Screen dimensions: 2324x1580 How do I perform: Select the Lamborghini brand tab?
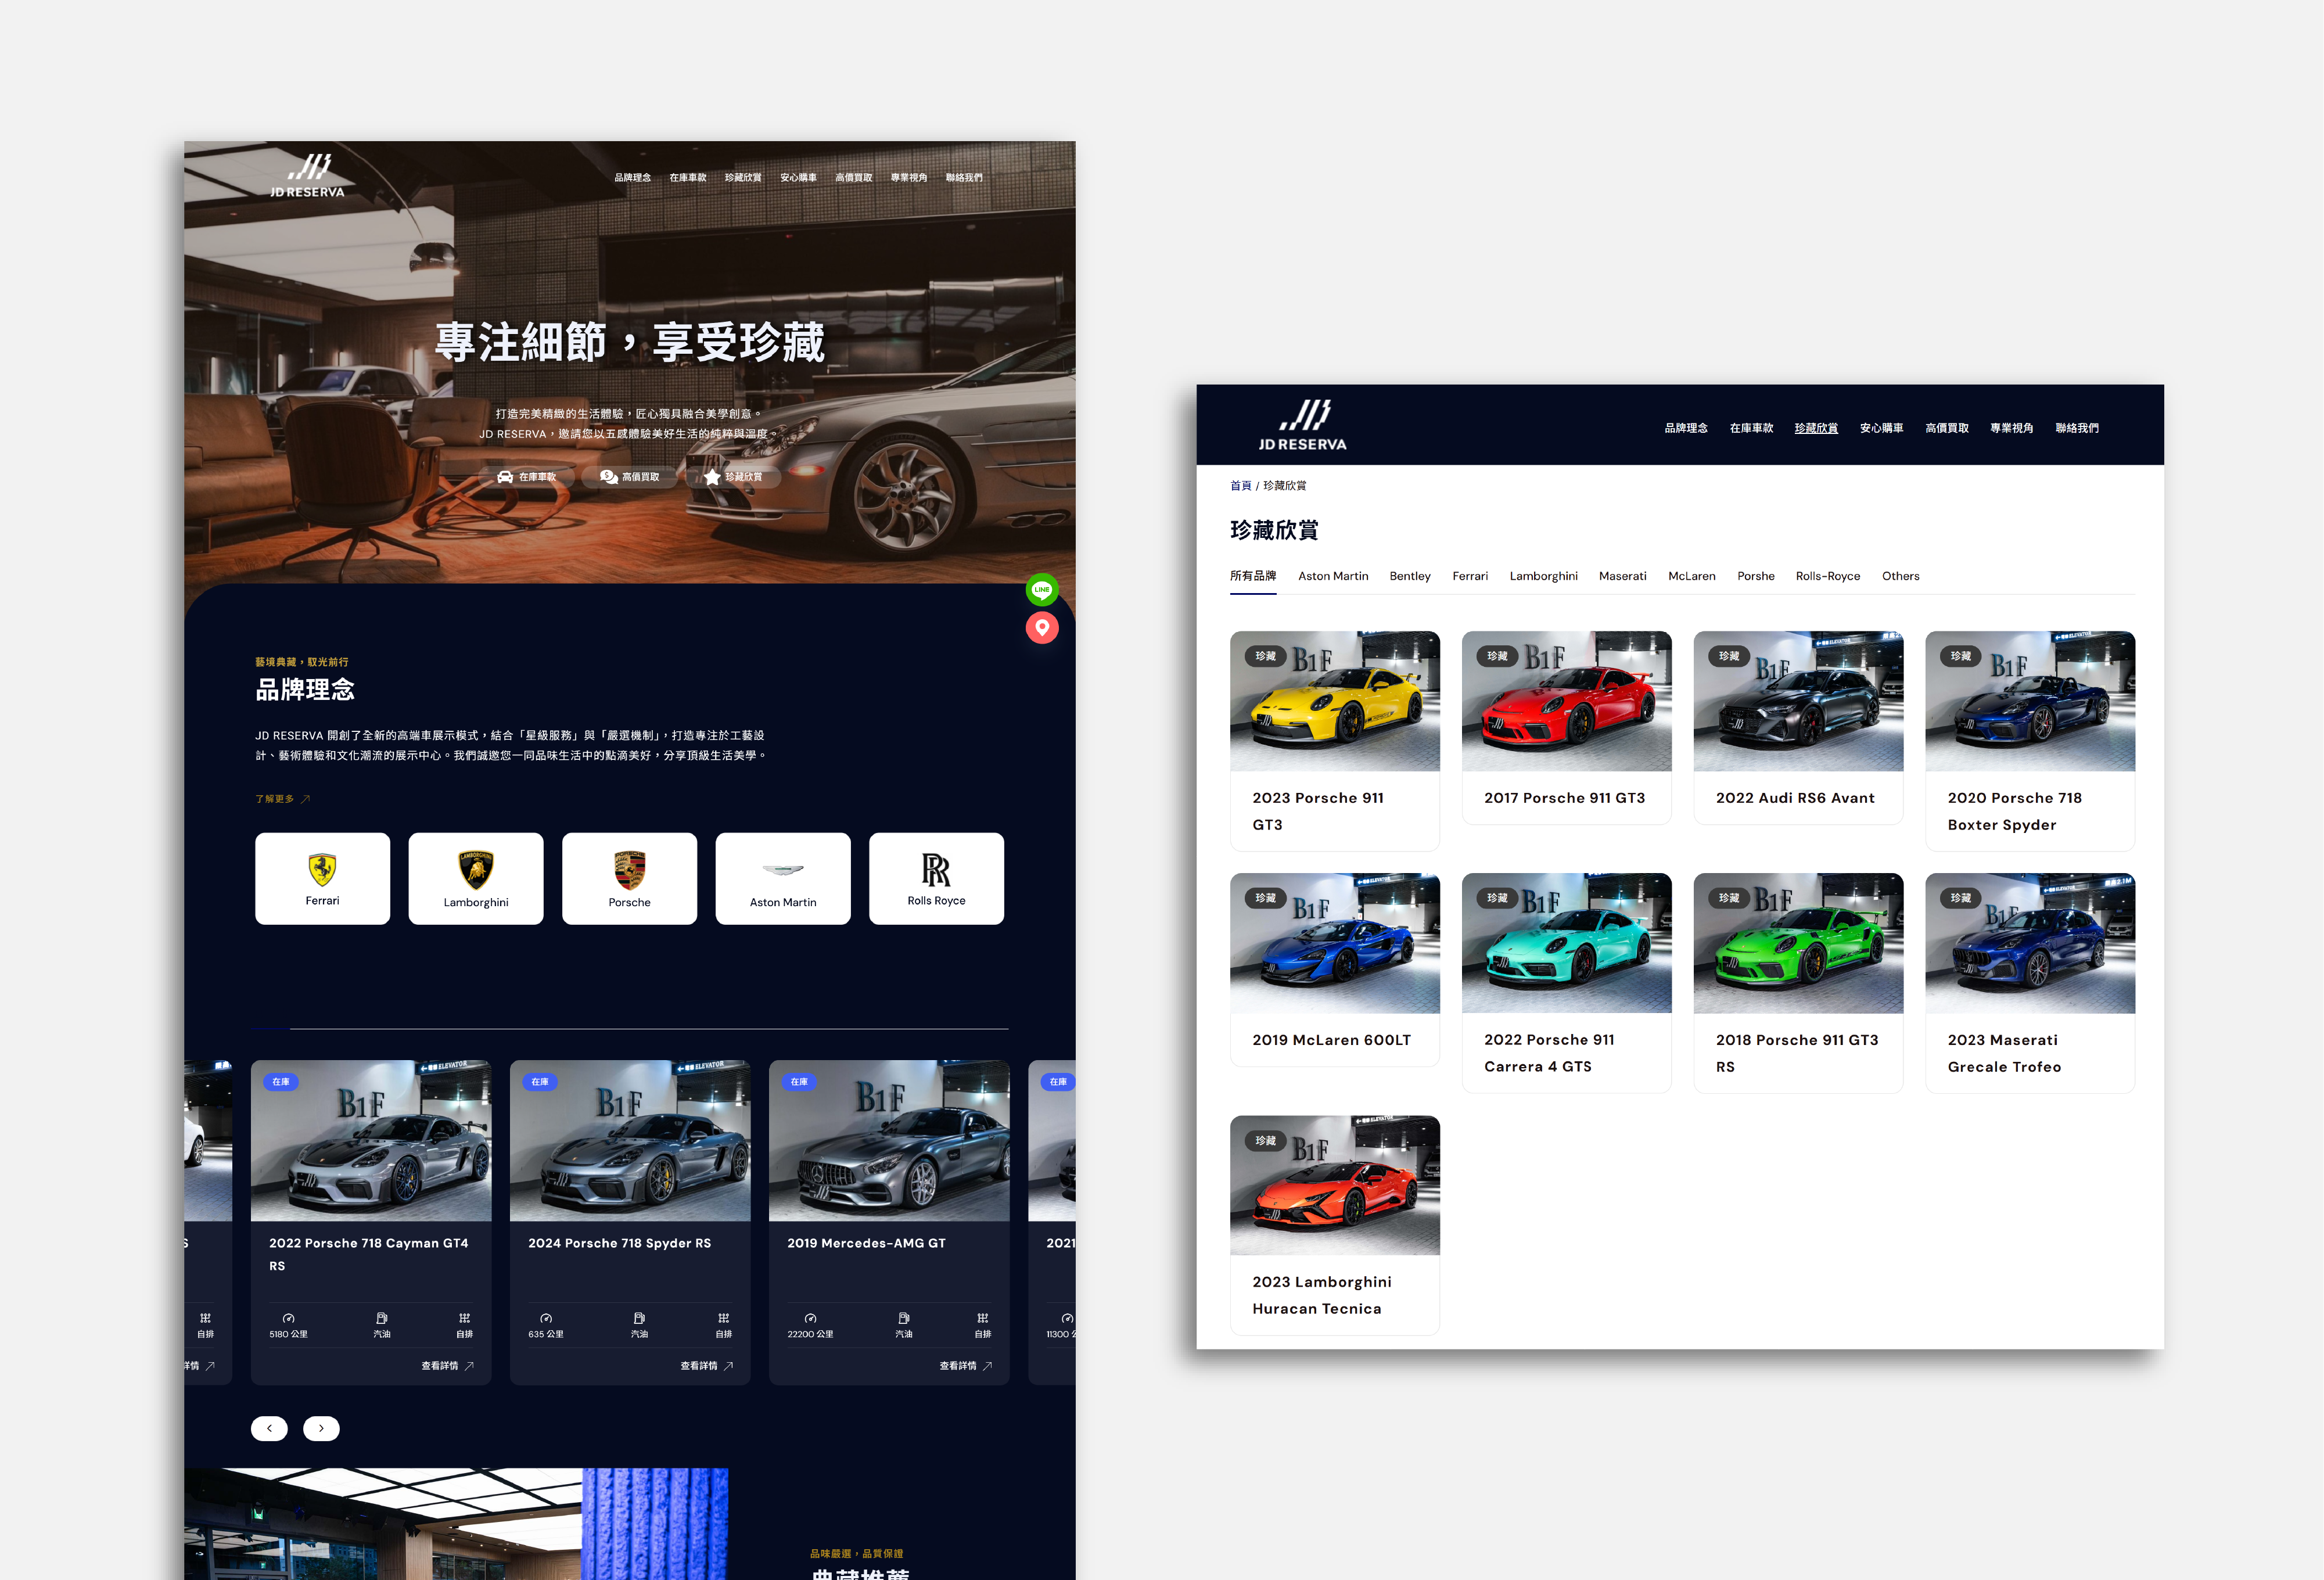pyautogui.click(x=1544, y=576)
